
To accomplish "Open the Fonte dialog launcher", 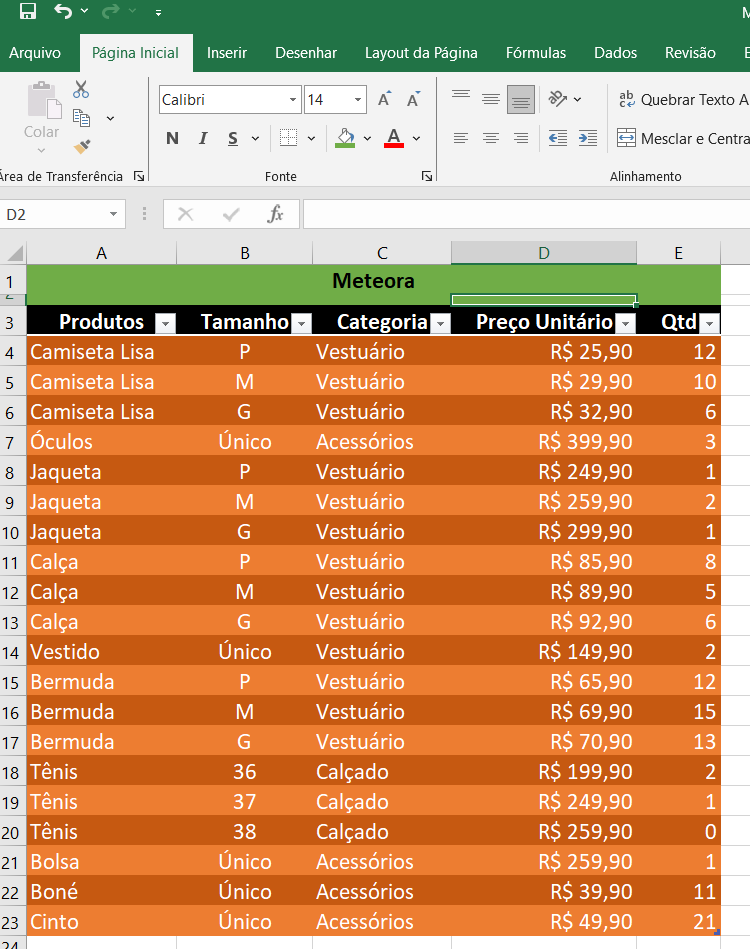I will pos(427,176).
